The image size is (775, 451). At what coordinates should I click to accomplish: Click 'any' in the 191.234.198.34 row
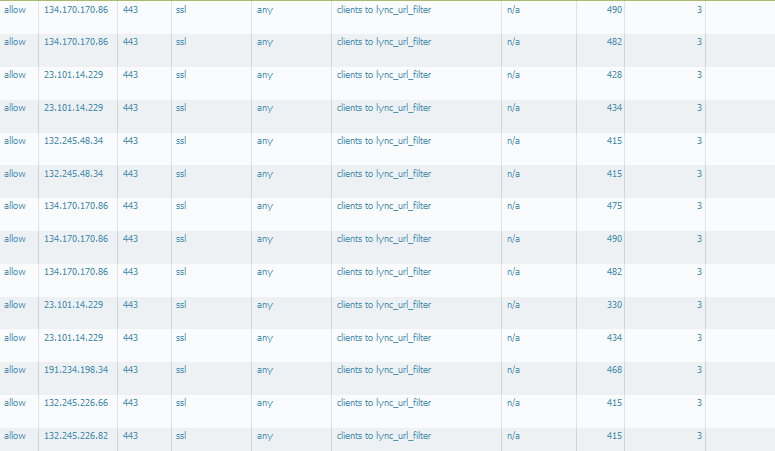click(265, 370)
